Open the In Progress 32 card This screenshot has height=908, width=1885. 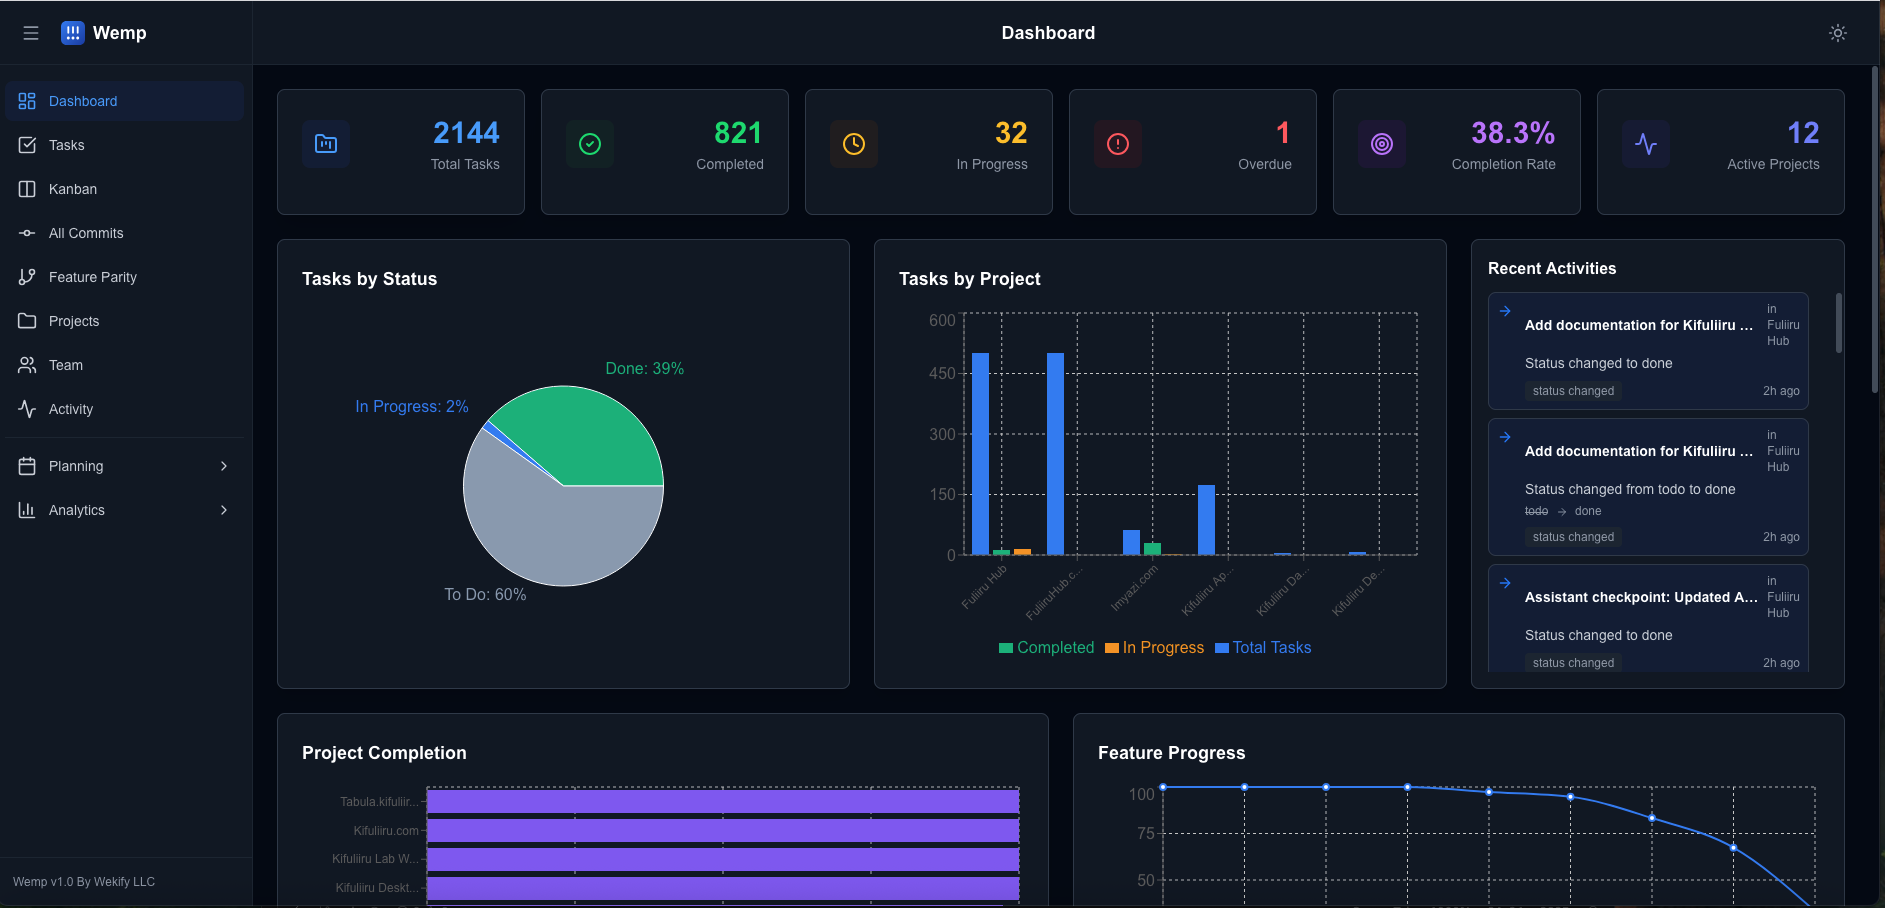pos(929,152)
